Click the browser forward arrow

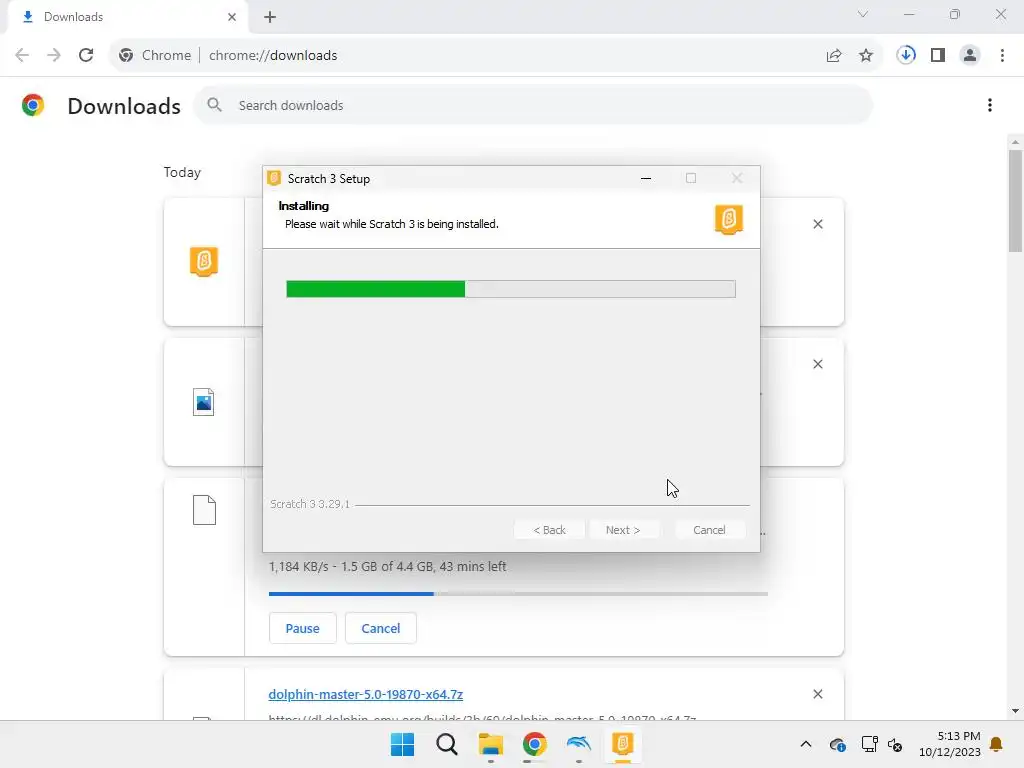[54, 55]
